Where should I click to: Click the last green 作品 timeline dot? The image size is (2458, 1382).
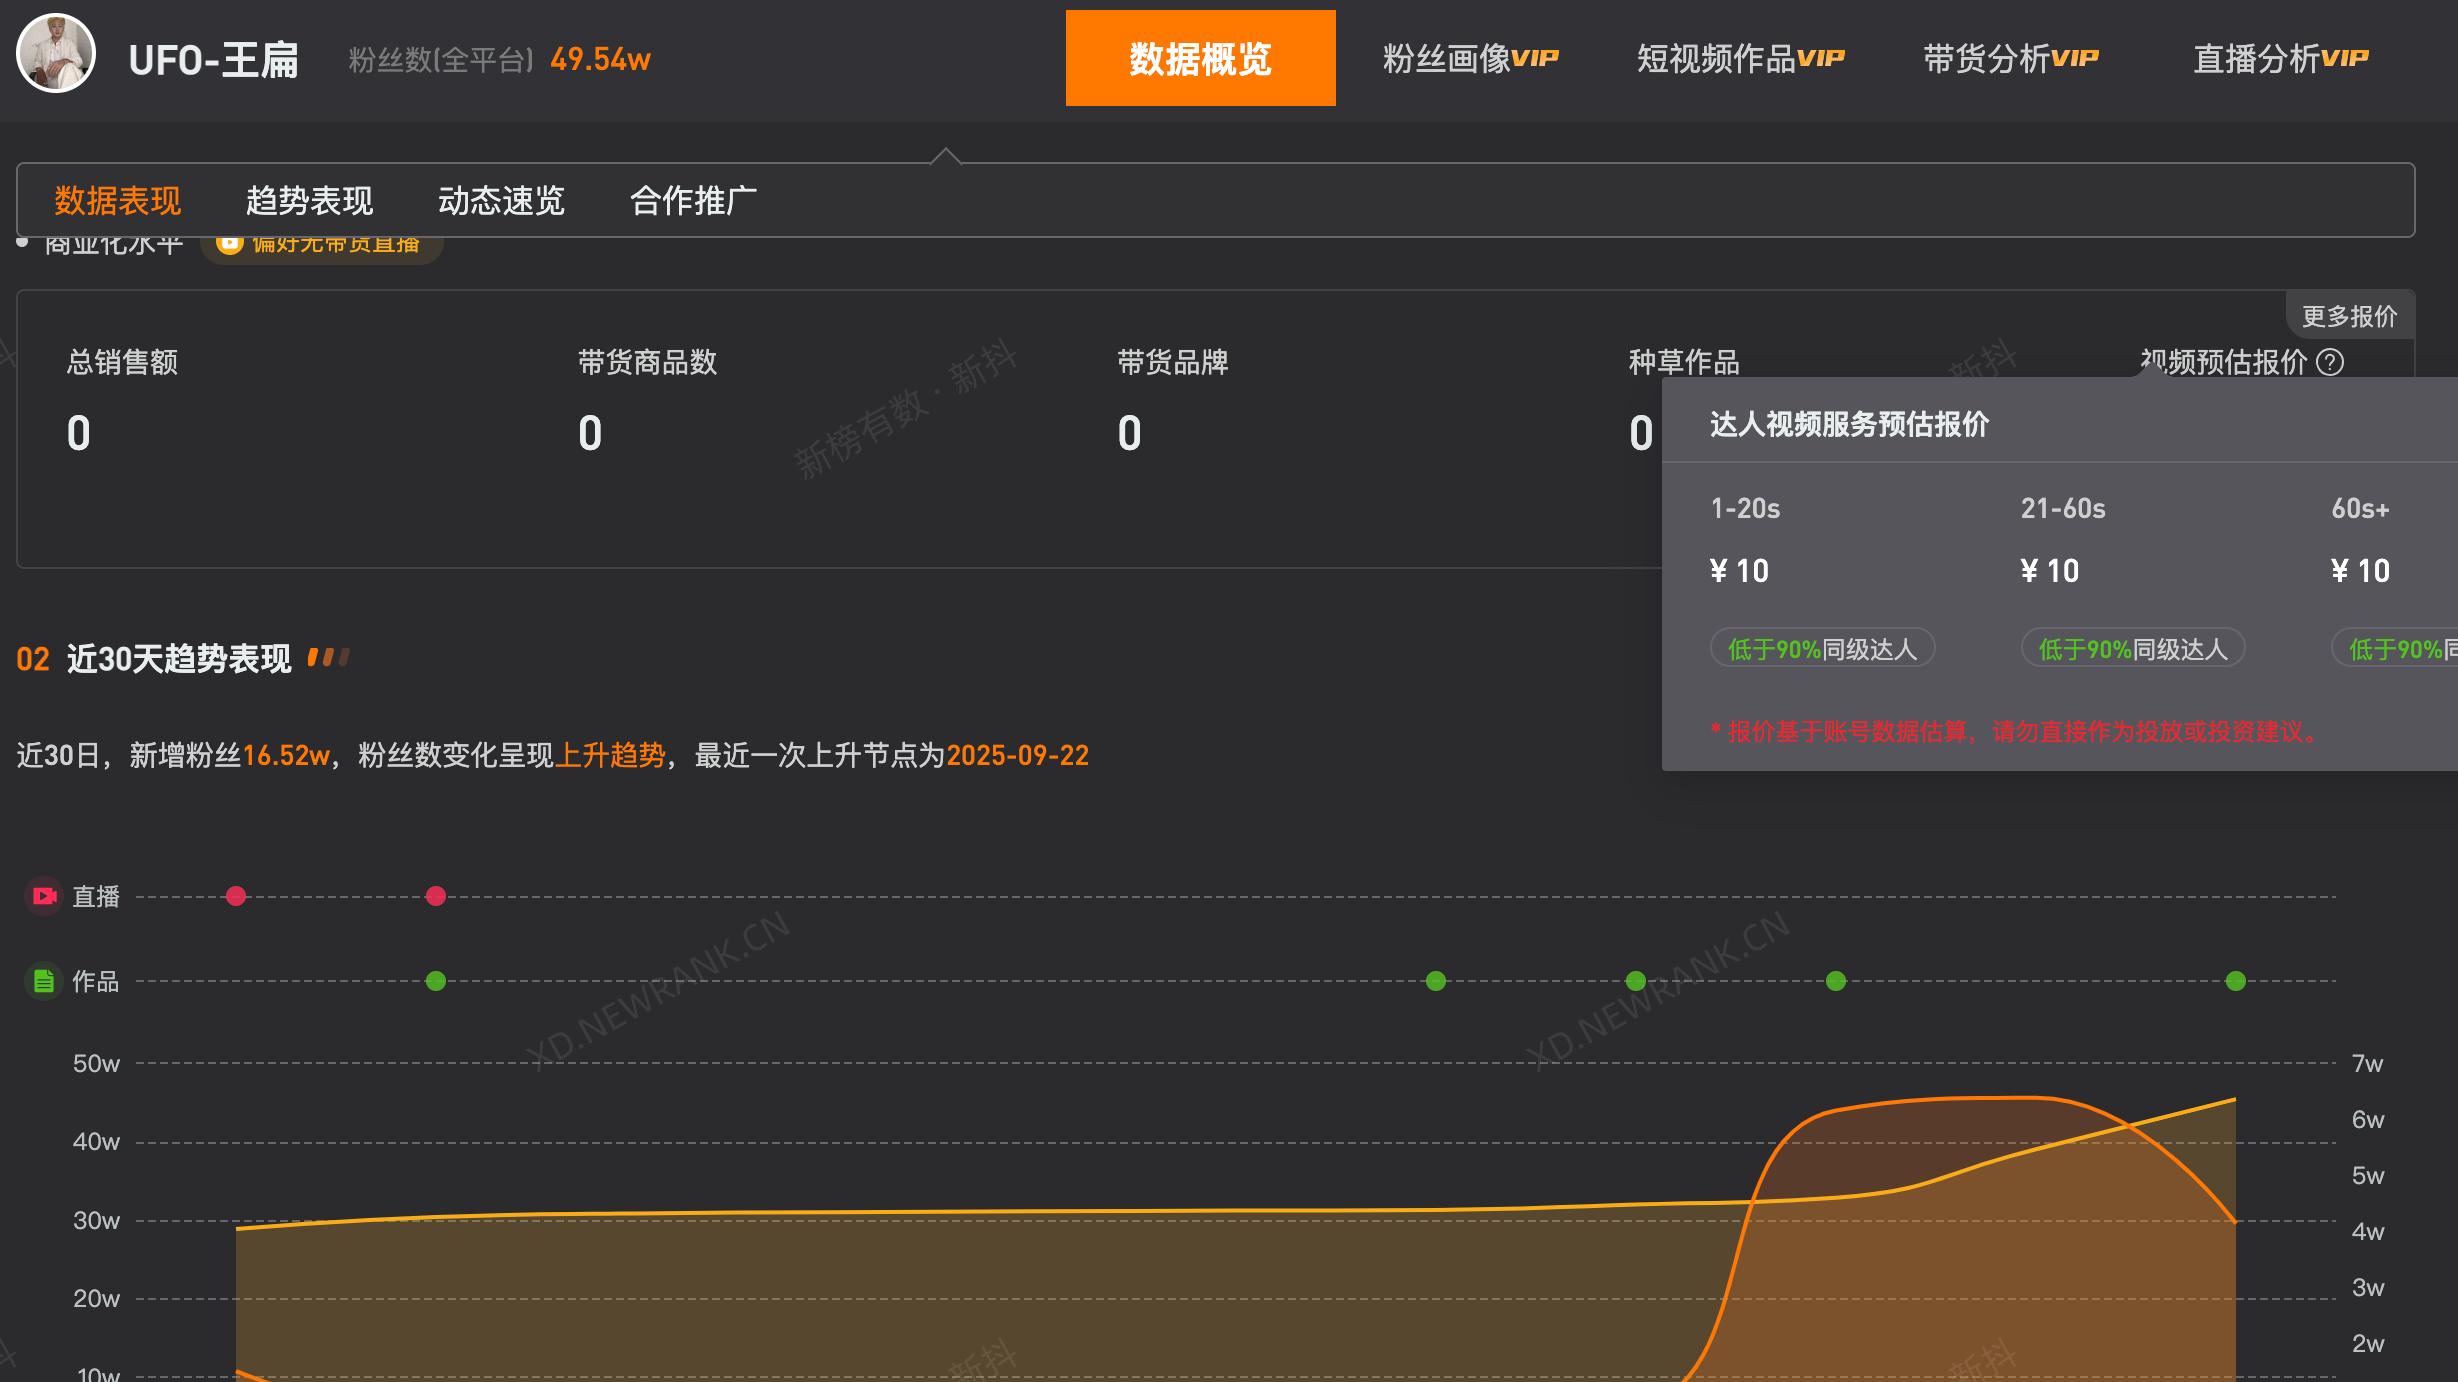(x=2236, y=981)
